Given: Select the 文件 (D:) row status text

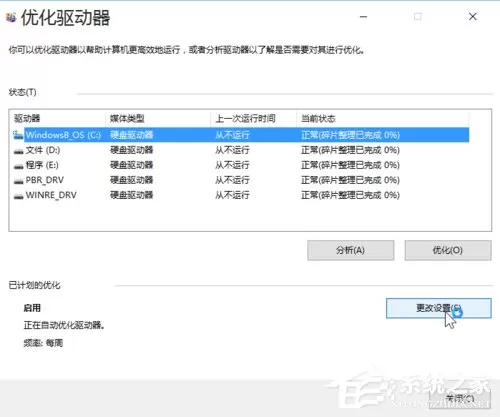Looking at the screenshot, I should (350, 150).
